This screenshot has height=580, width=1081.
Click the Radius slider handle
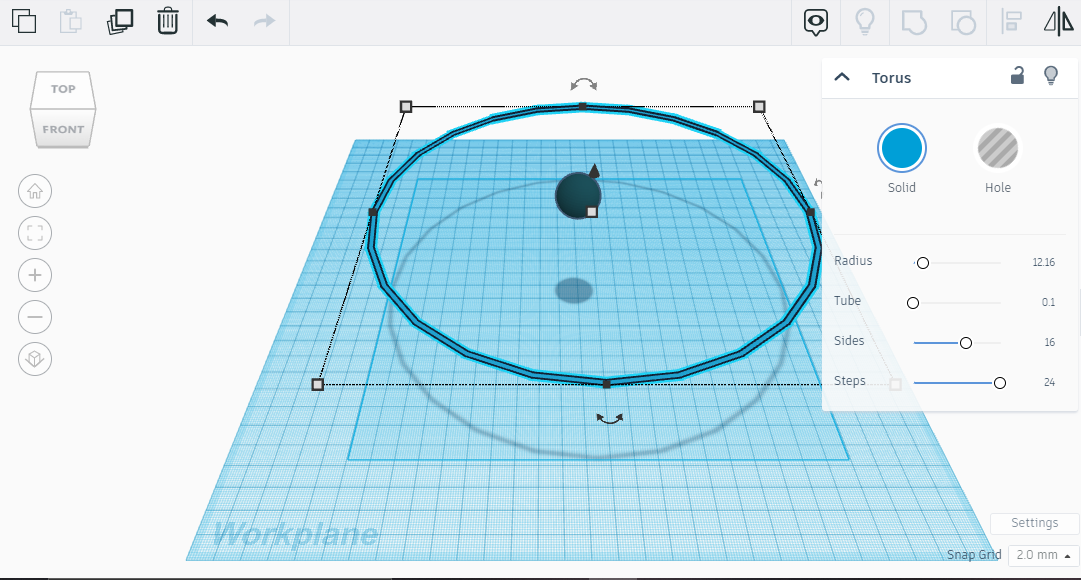(922, 263)
